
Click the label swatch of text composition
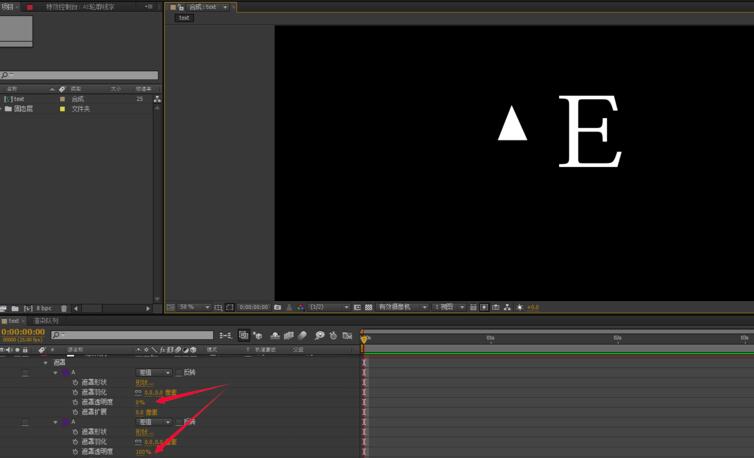click(x=62, y=99)
